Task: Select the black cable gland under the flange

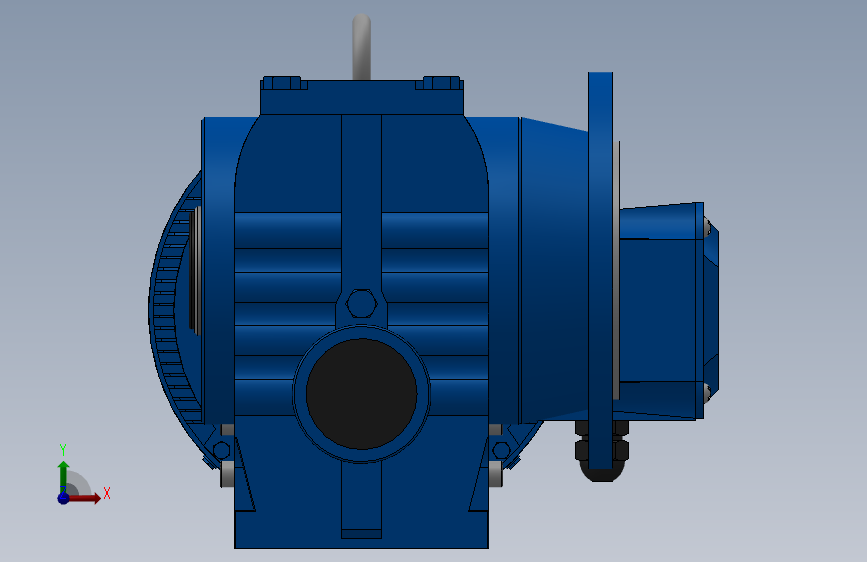Action: coord(602,451)
